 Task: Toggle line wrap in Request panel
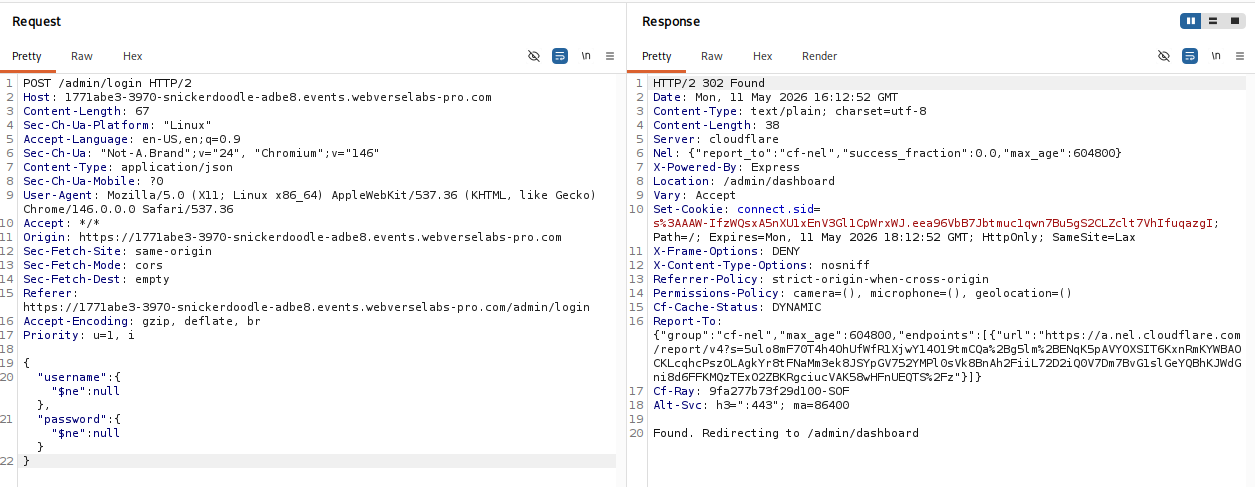pyautogui.click(x=560, y=56)
